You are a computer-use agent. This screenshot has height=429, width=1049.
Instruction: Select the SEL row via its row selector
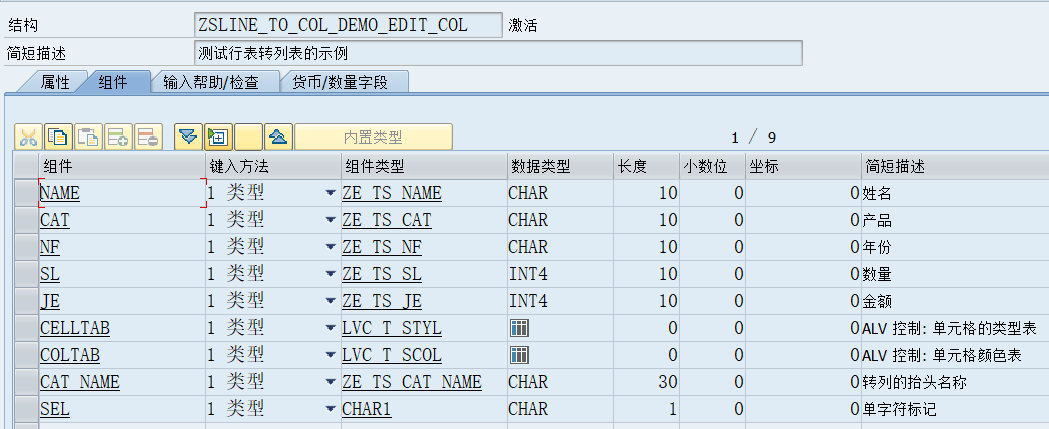pyautogui.click(x=26, y=408)
